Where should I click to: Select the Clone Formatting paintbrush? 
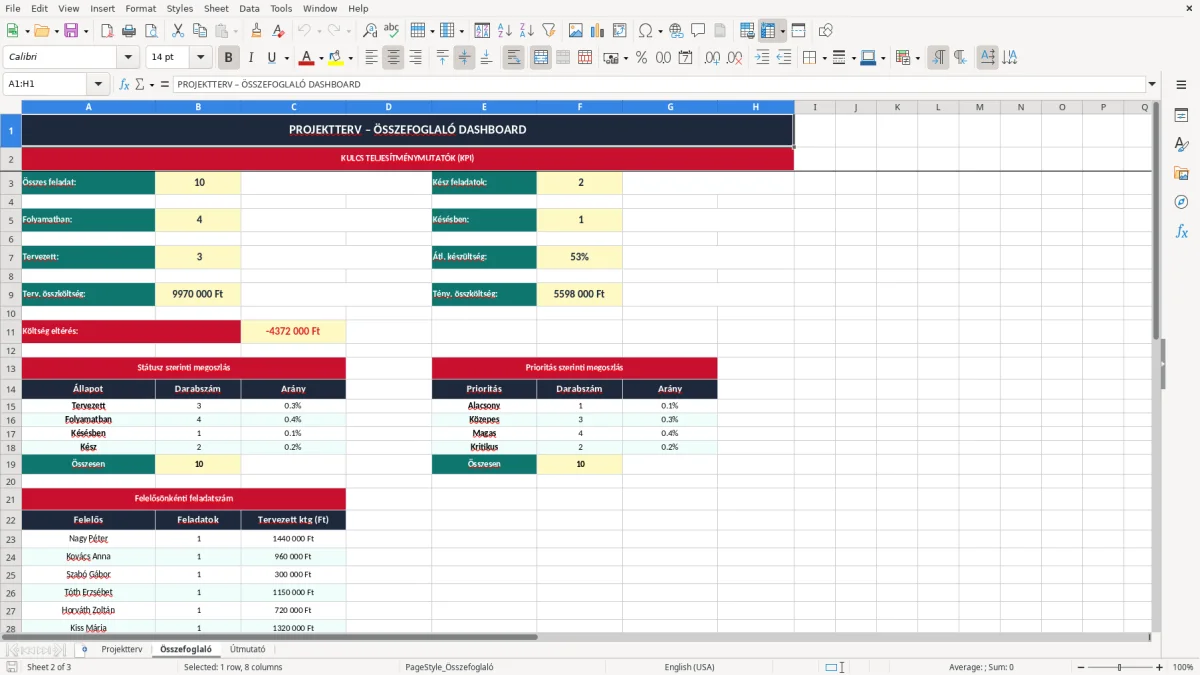[x=257, y=31]
